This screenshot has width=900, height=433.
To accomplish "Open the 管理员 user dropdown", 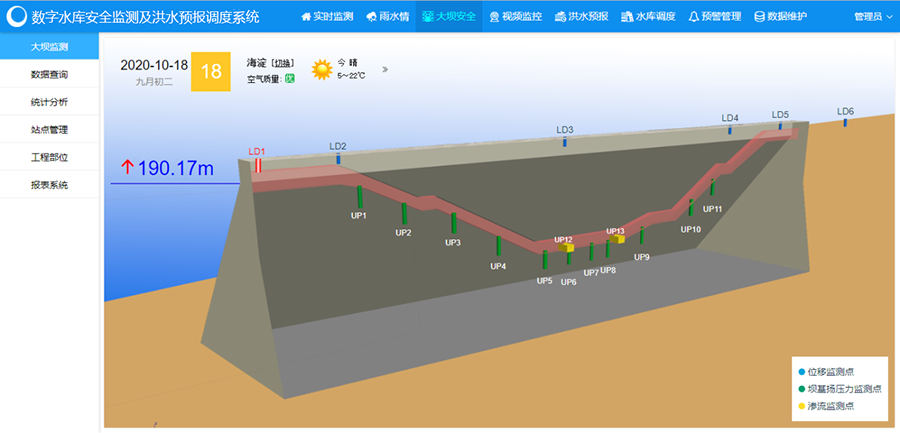I will click(873, 17).
